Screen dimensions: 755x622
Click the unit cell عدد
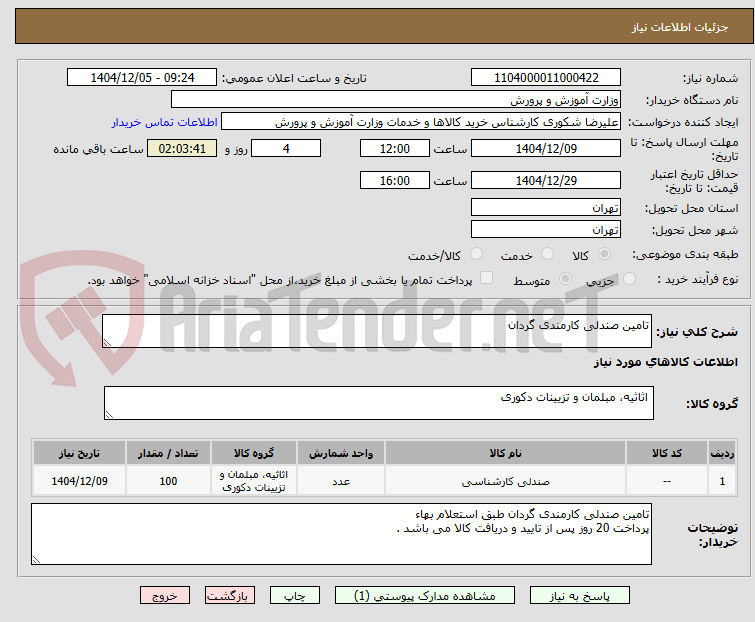[x=341, y=481]
